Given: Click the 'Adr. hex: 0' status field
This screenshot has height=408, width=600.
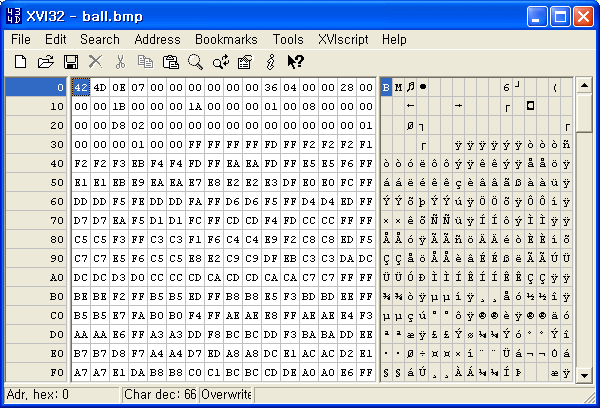Looking at the screenshot, I should point(62,395).
